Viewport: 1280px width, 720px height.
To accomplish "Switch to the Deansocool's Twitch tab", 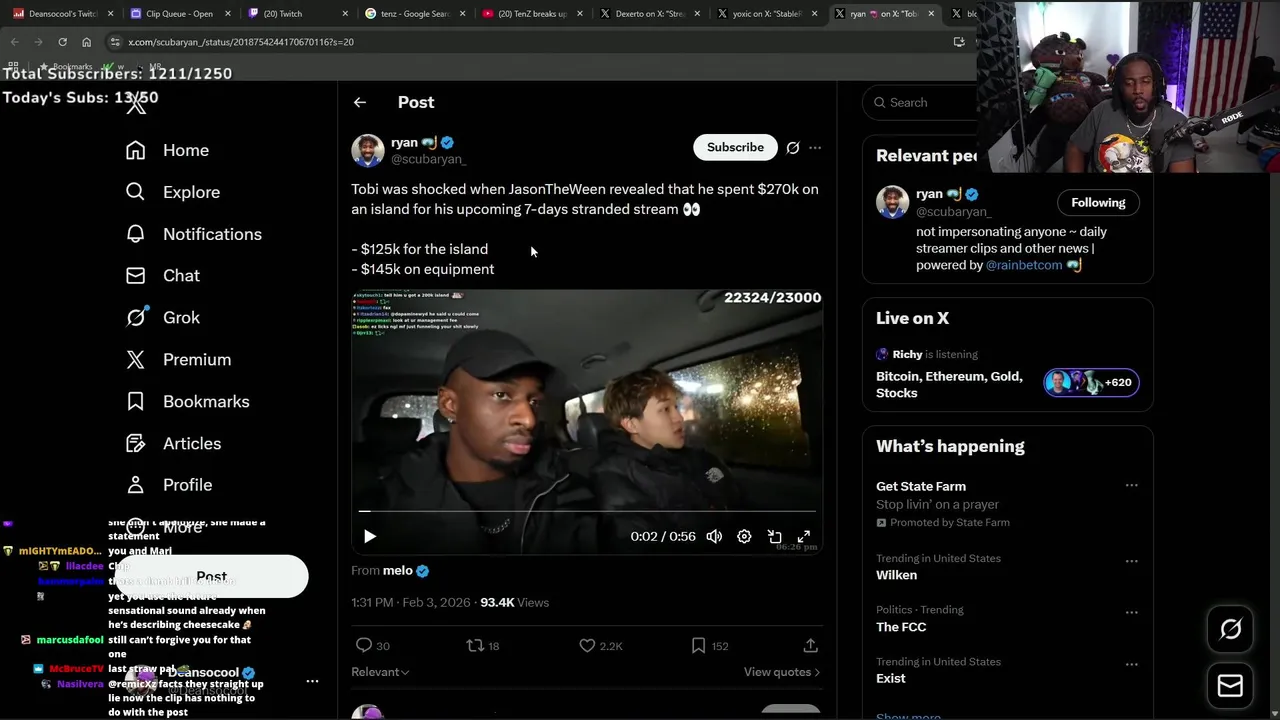I will [x=62, y=14].
